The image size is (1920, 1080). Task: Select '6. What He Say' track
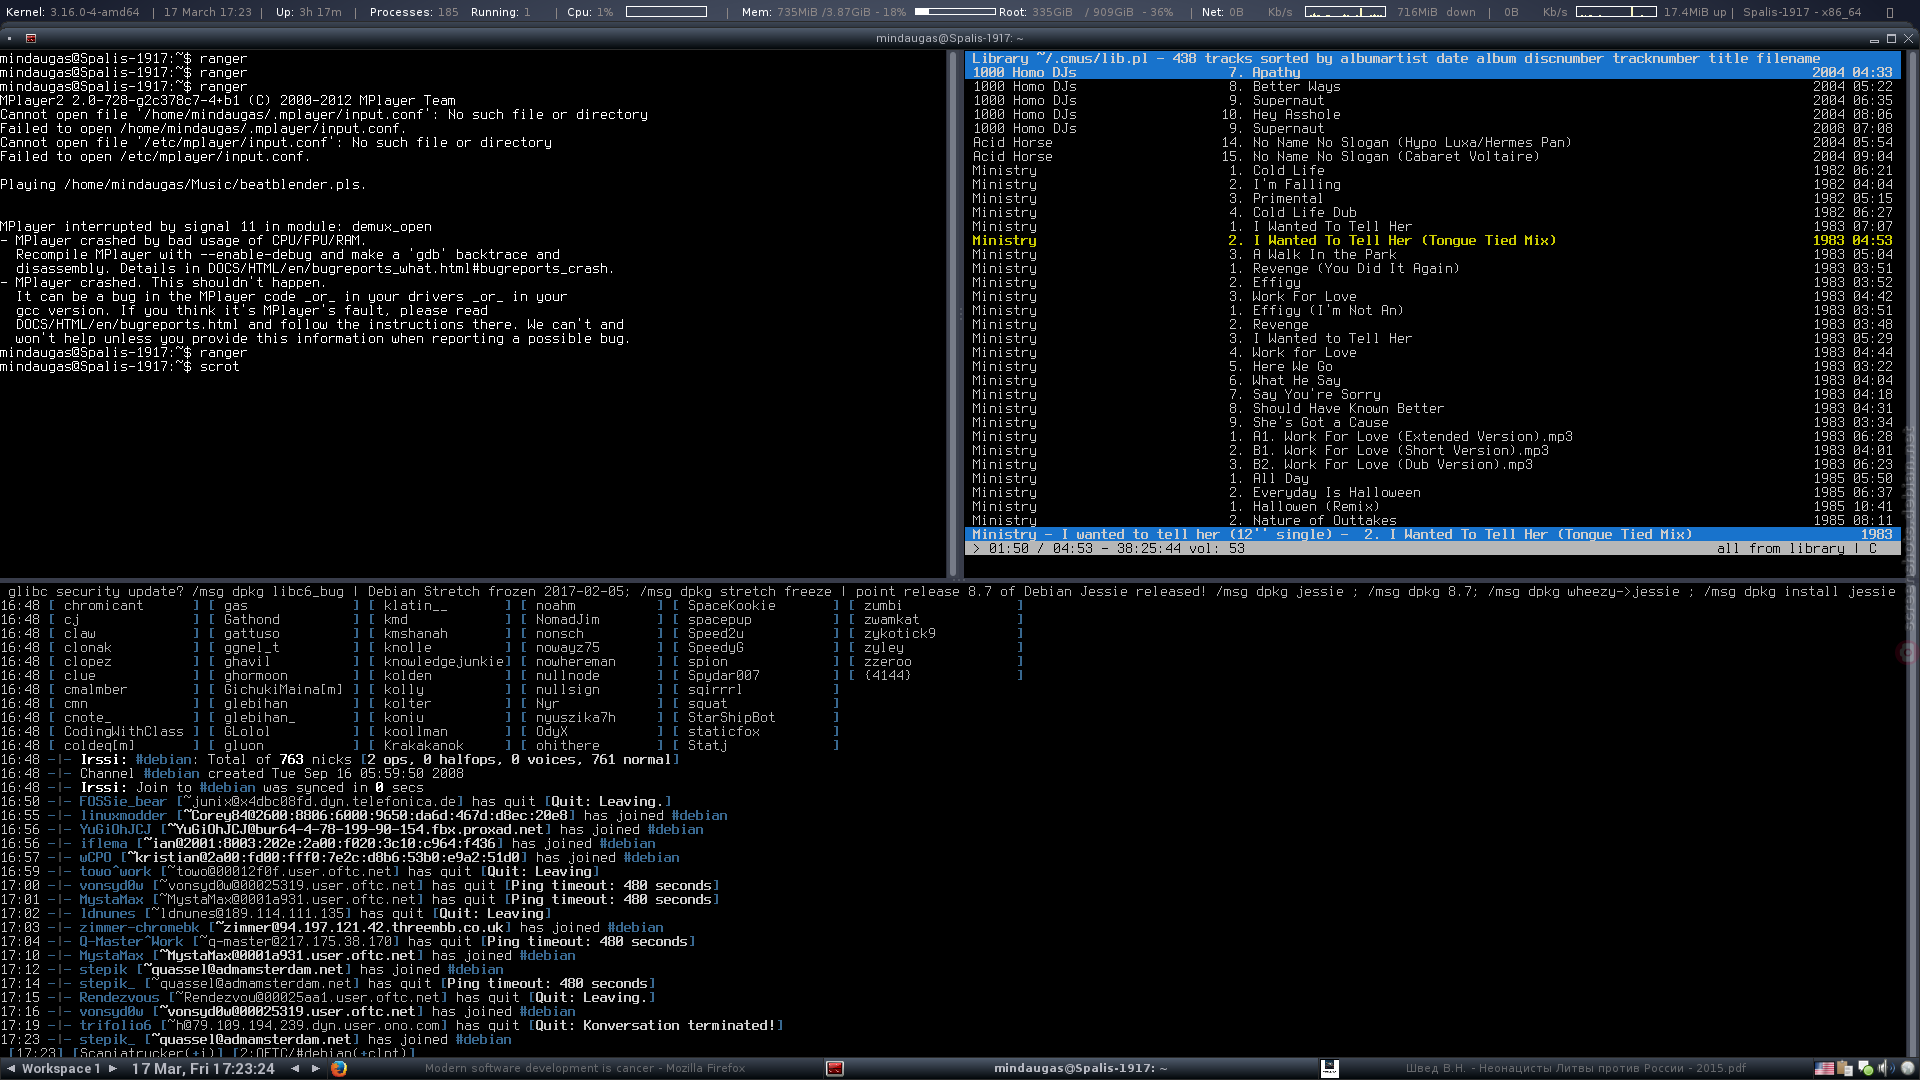click(x=1432, y=381)
